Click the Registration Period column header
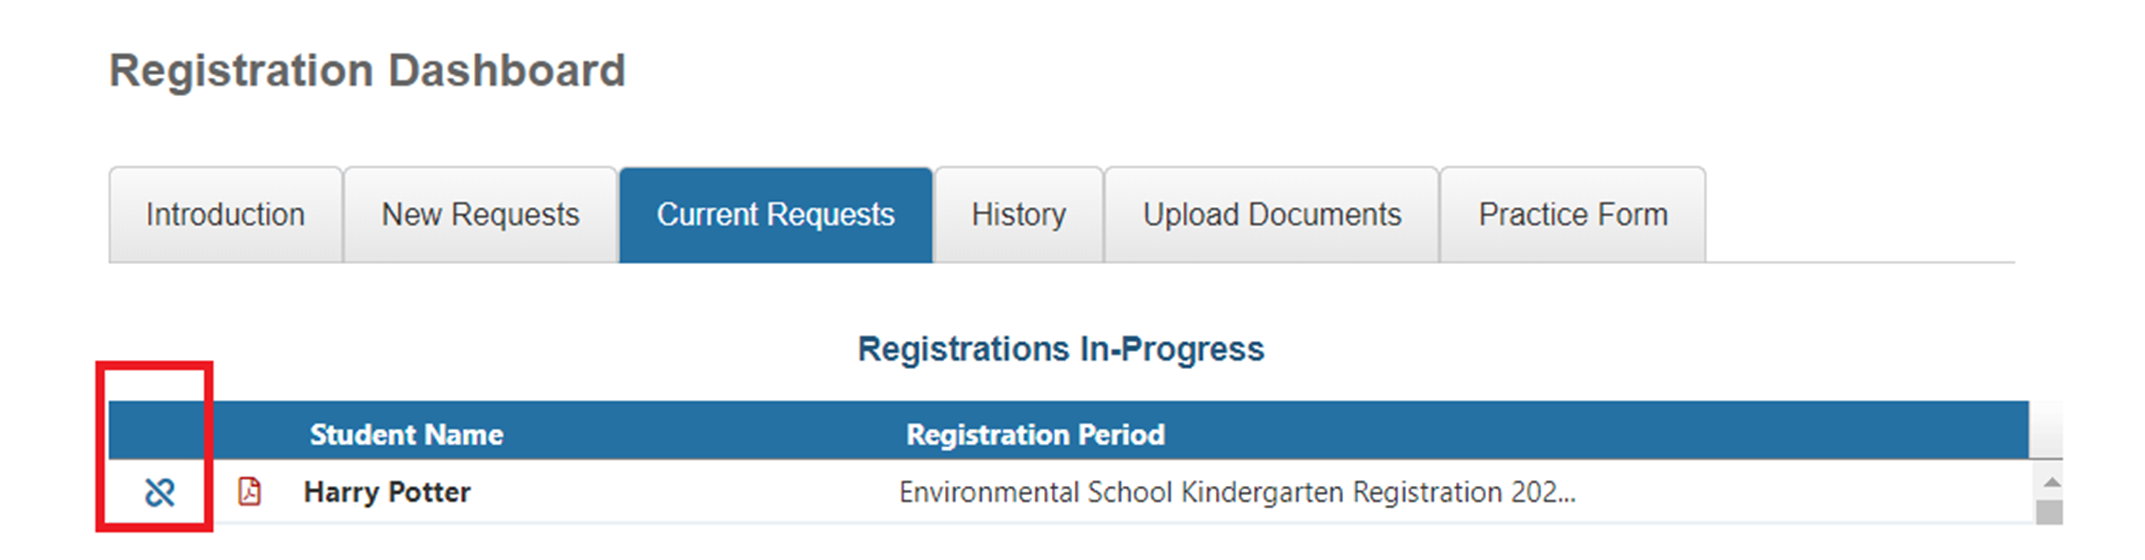The height and width of the screenshot is (560, 2145). pos(1035,434)
